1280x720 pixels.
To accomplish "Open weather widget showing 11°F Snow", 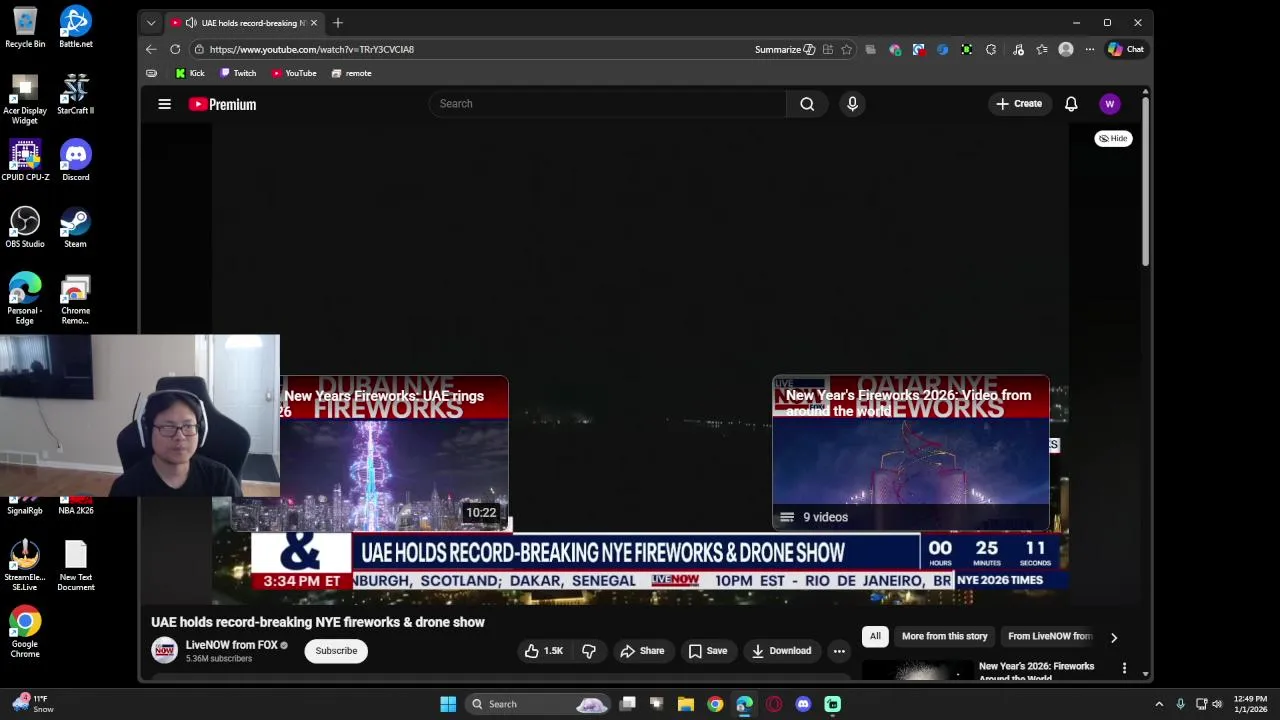I will pos(32,704).
